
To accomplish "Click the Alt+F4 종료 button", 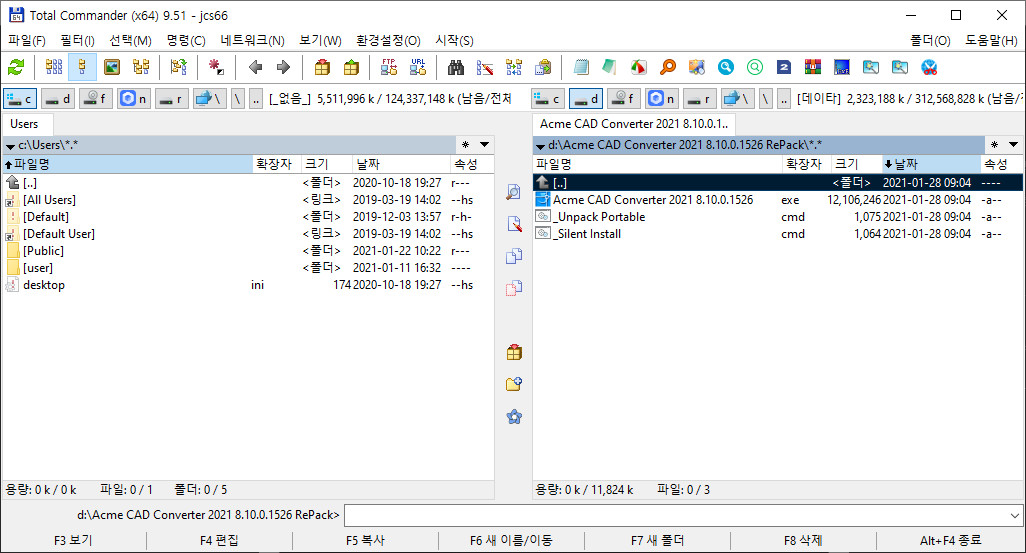I will click(x=950, y=541).
